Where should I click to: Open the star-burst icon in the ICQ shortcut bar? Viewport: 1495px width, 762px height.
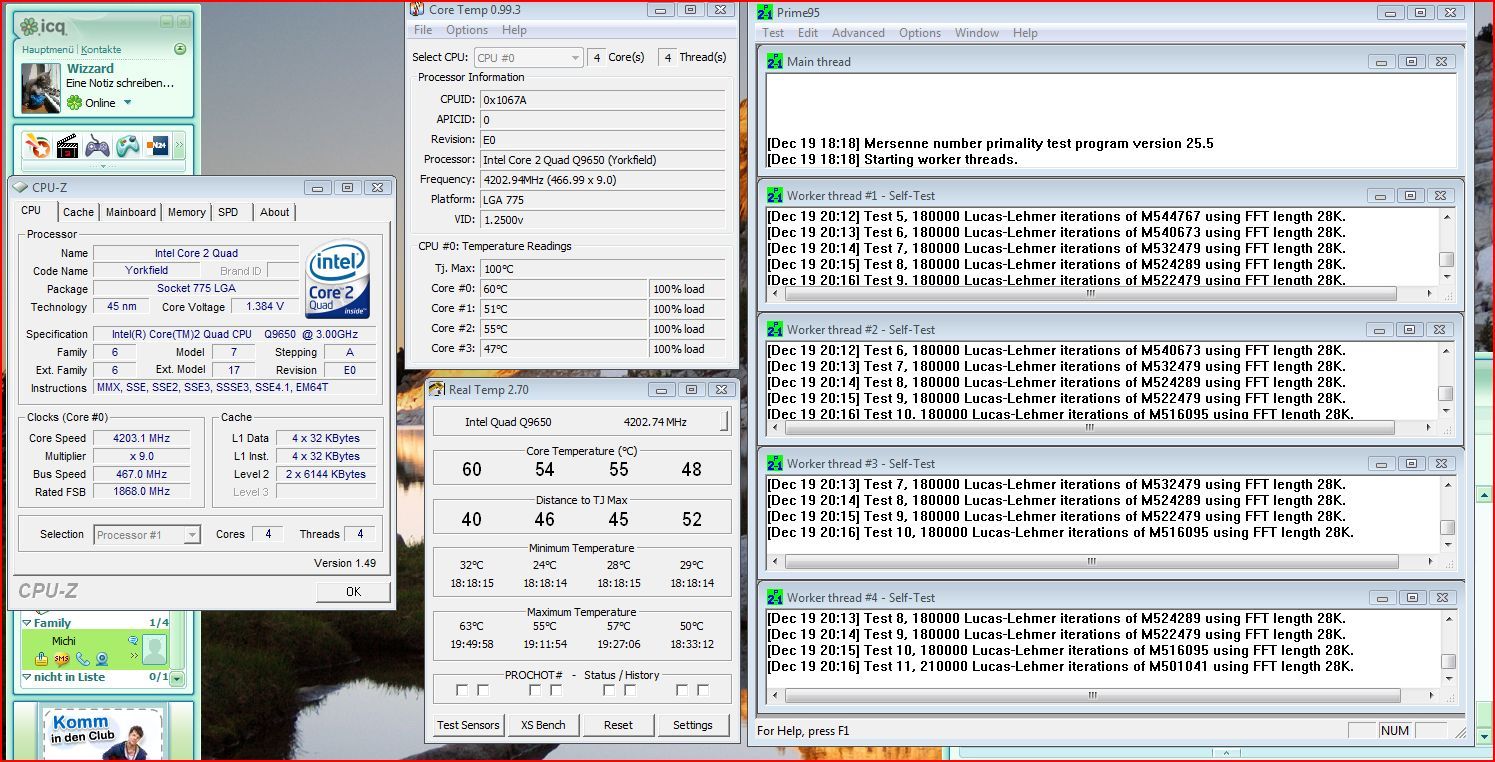coord(36,146)
